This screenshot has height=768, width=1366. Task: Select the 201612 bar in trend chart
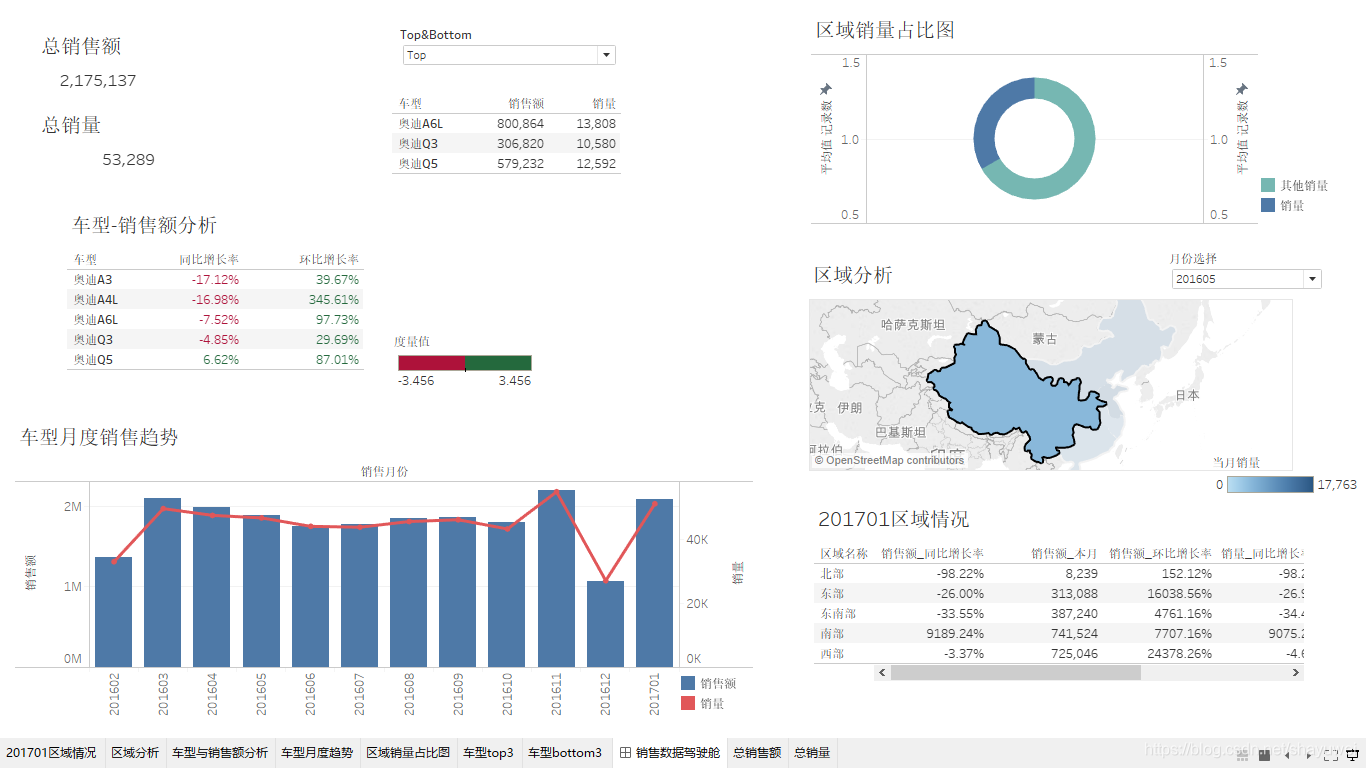coord(605,624)
